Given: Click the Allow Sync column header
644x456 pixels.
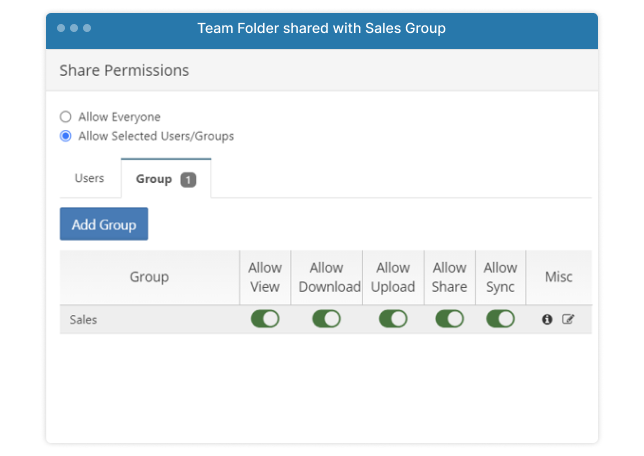Looking at the screenshot, I should 500,277.
